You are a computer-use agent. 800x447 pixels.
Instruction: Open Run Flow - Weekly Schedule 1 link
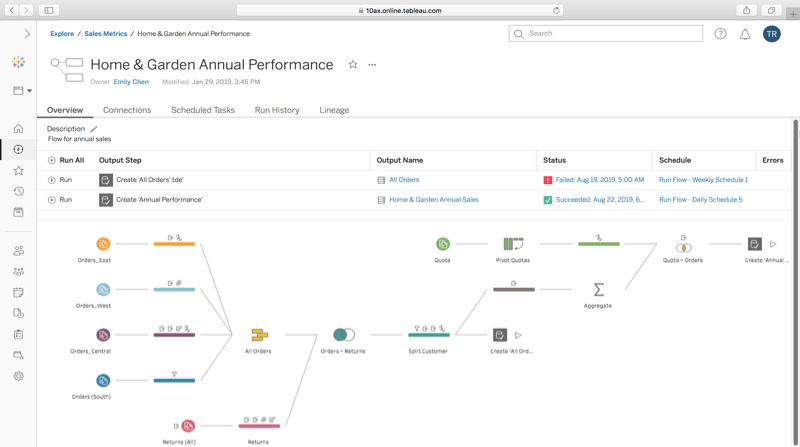tap(703, 180)
